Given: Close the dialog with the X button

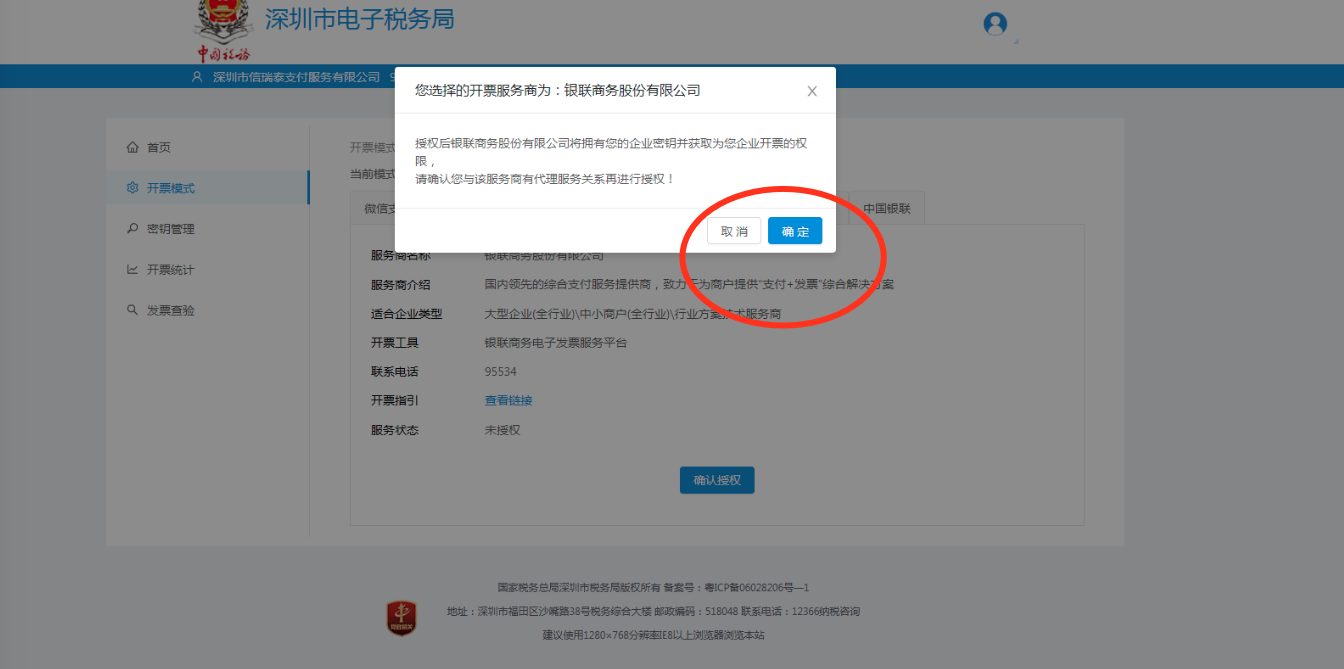Looking at the screenshot, I should tap(812, 91).
